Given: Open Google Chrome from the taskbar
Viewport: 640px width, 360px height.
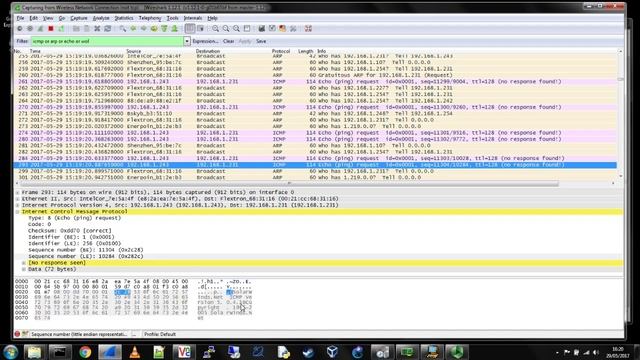Looking at the screenshot, I should tap(85, 352).
